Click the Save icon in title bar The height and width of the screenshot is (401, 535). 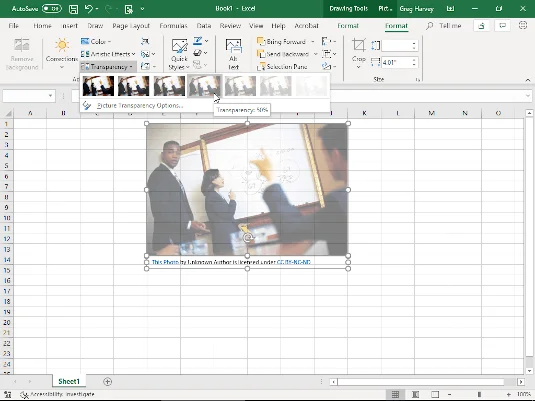tap(73, 9)
